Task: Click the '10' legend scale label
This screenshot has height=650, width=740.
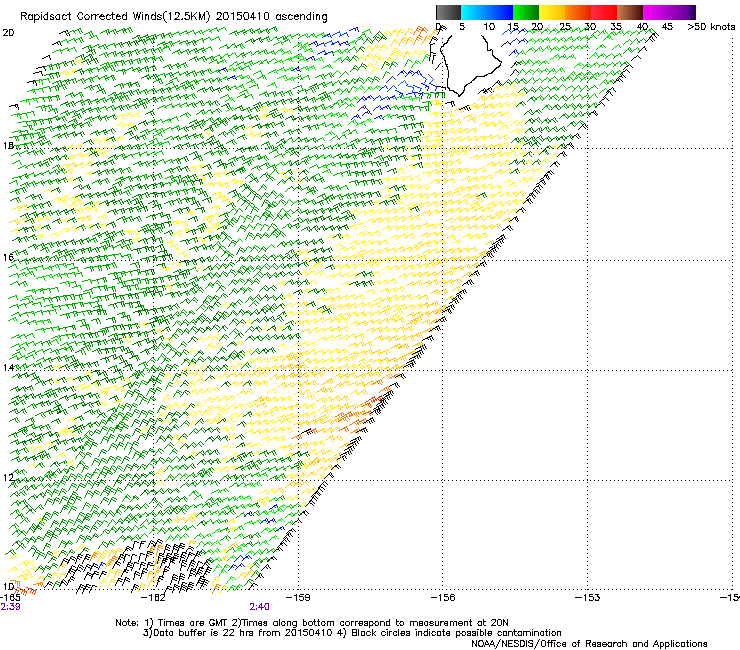Action: 489,27
